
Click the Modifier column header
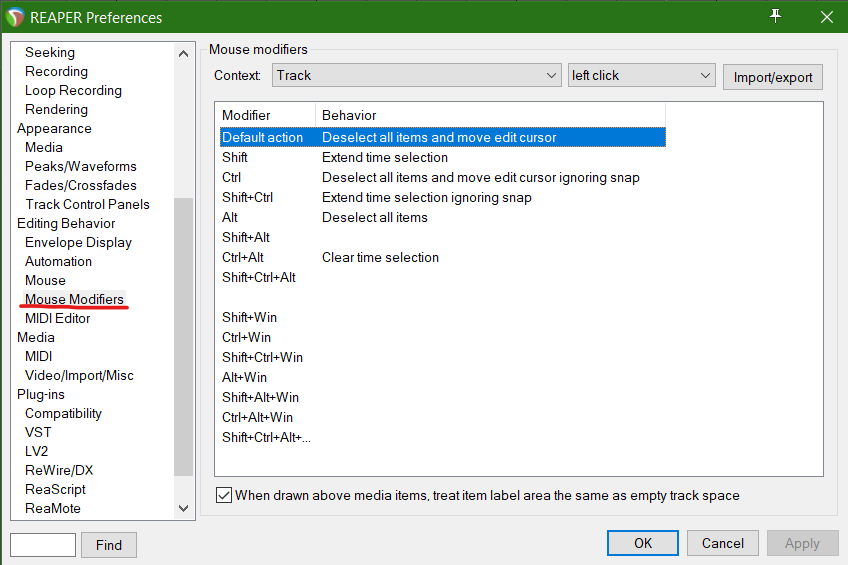(267, 115)
